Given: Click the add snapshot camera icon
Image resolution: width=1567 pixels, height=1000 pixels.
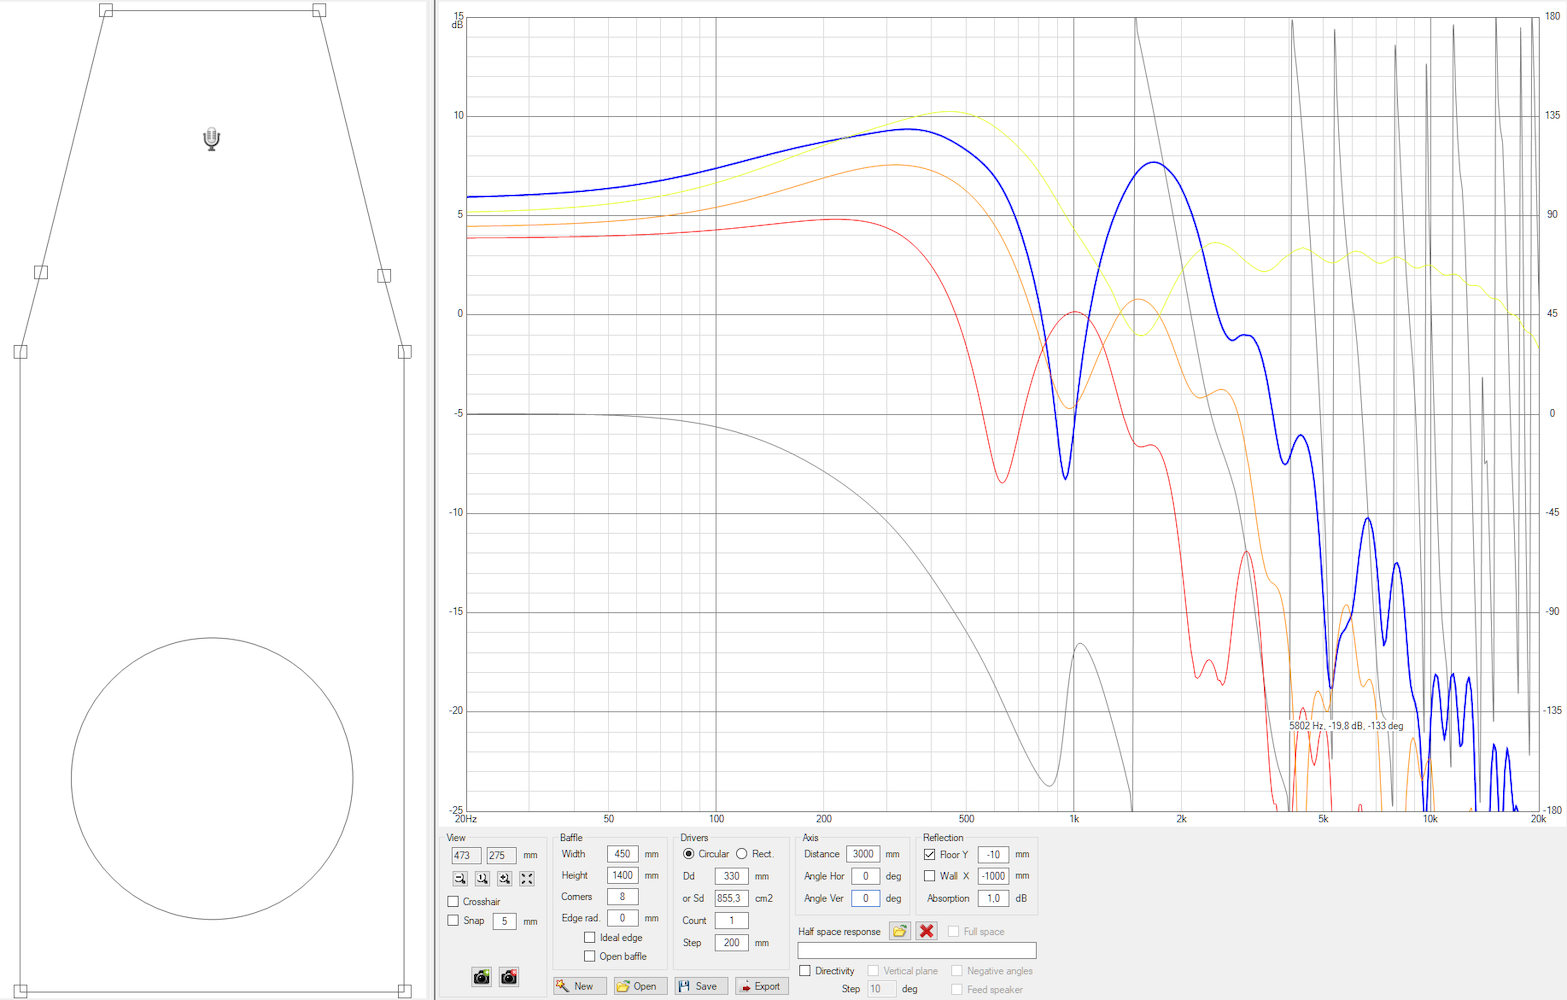Looking at the screenshot, I should 482,977.
